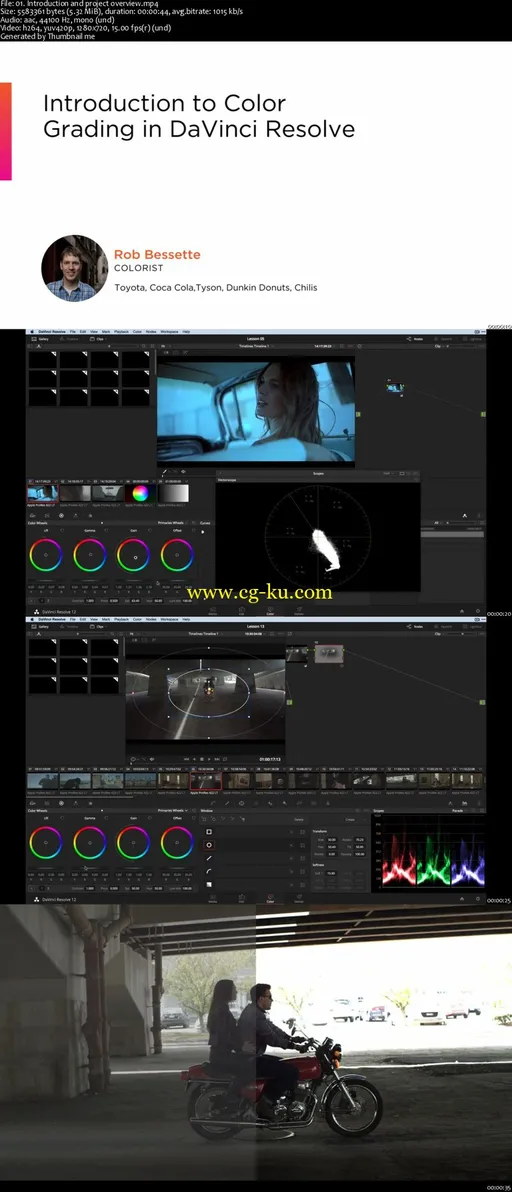Switch to Deliver page, Lesson 05 screenshot
This screenshot has width=512, height=1192.
coord(299,610)
